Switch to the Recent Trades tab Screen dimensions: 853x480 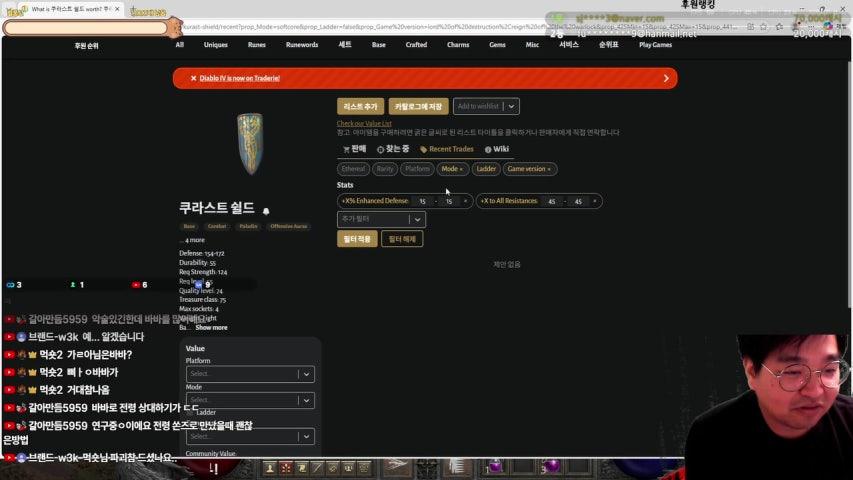pos(447,149)
